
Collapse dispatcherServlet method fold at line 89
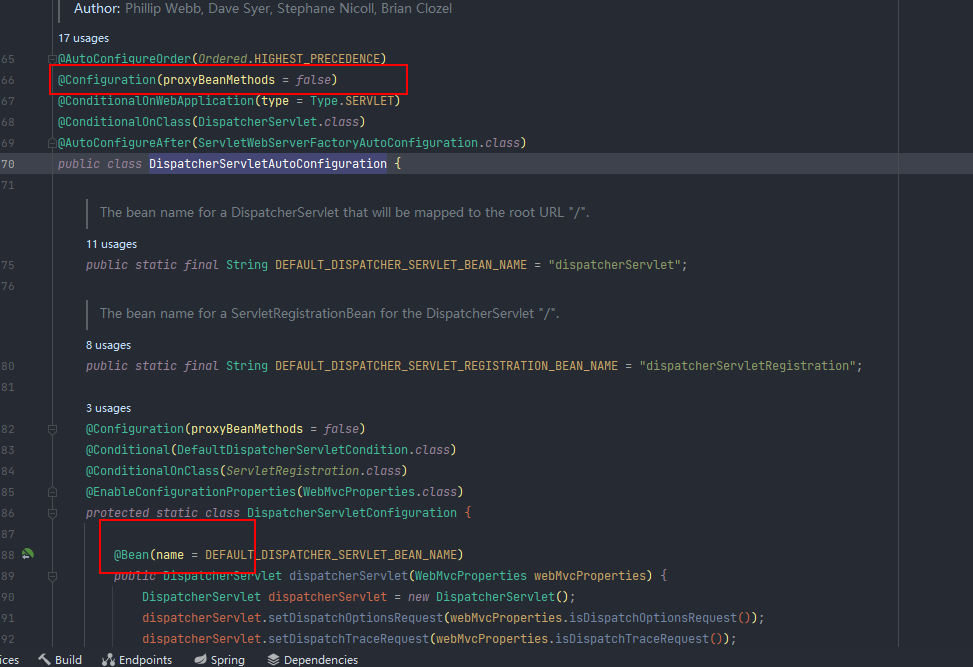click(x=53, y=576)
